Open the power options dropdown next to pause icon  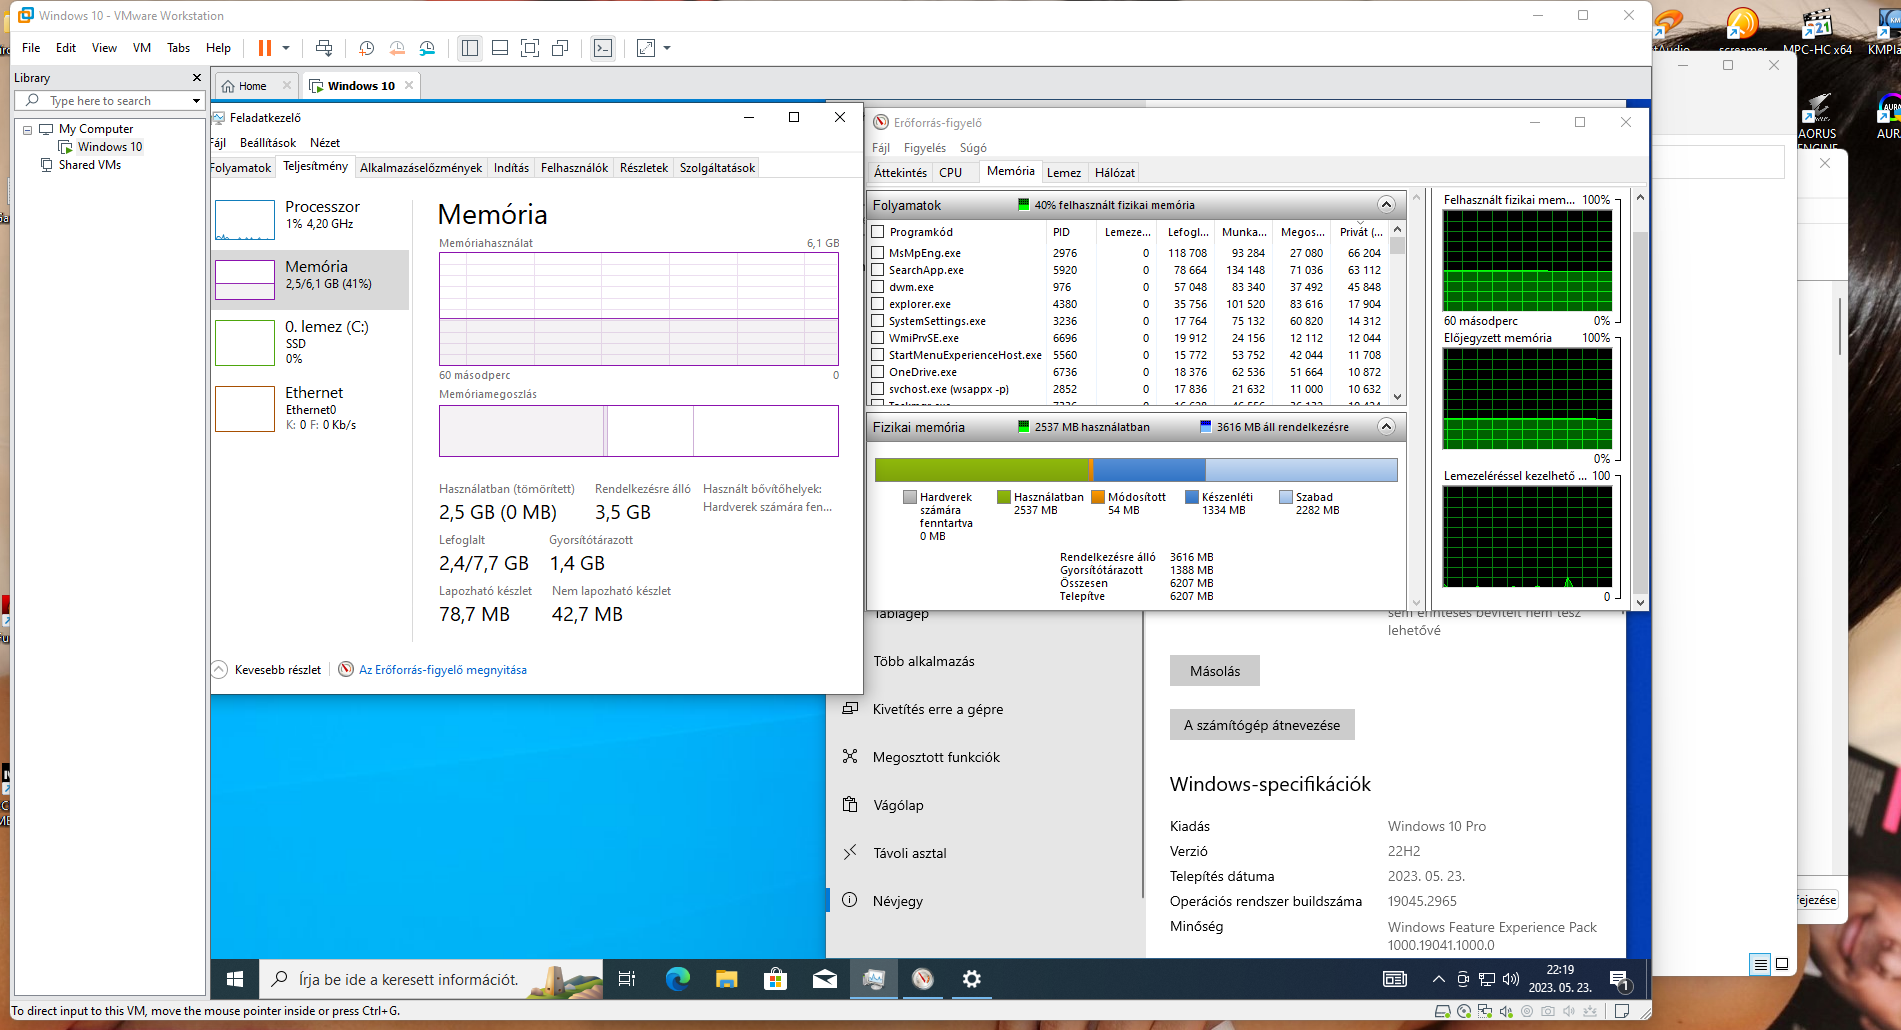pyautogui.click(x=286, y=48)
